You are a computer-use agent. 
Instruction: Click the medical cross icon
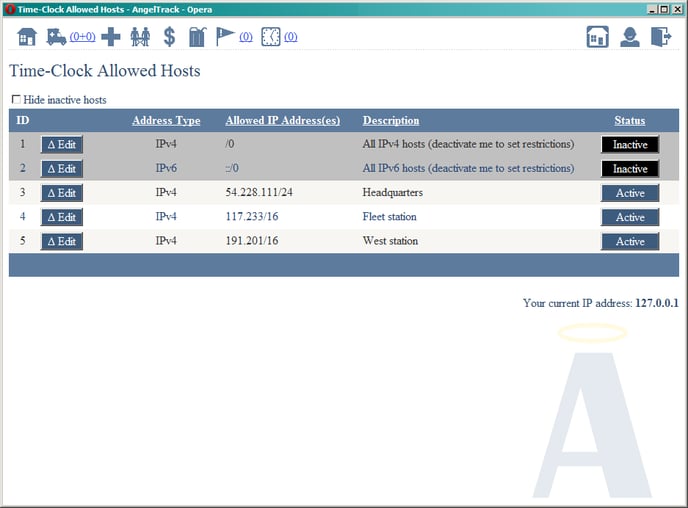click(x=111, y=37)
